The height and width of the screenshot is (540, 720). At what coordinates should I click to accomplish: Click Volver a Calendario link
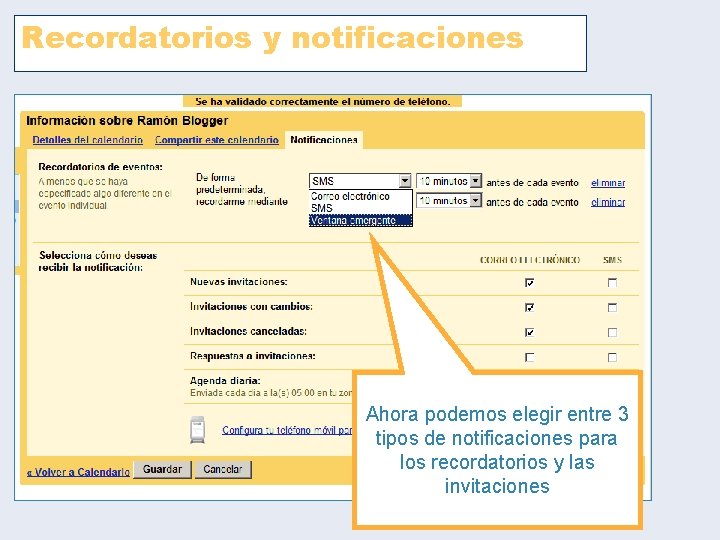[78, 472]
